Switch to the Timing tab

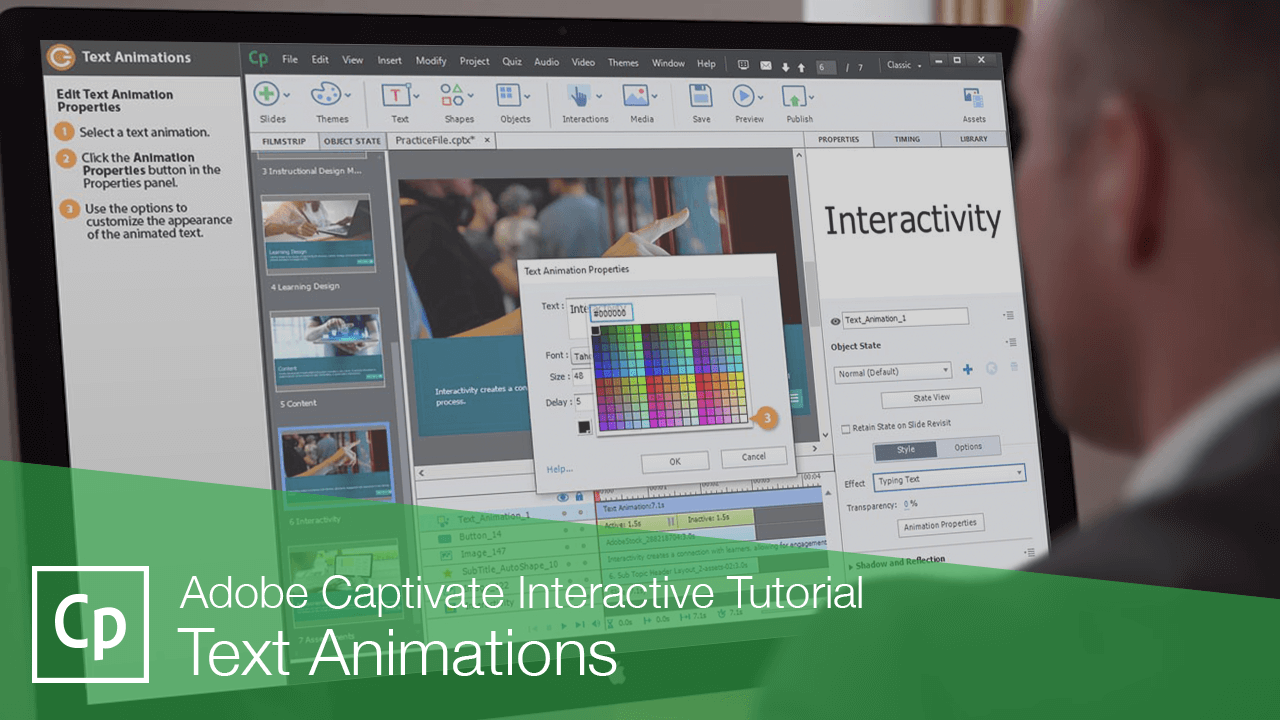point(906,139)
